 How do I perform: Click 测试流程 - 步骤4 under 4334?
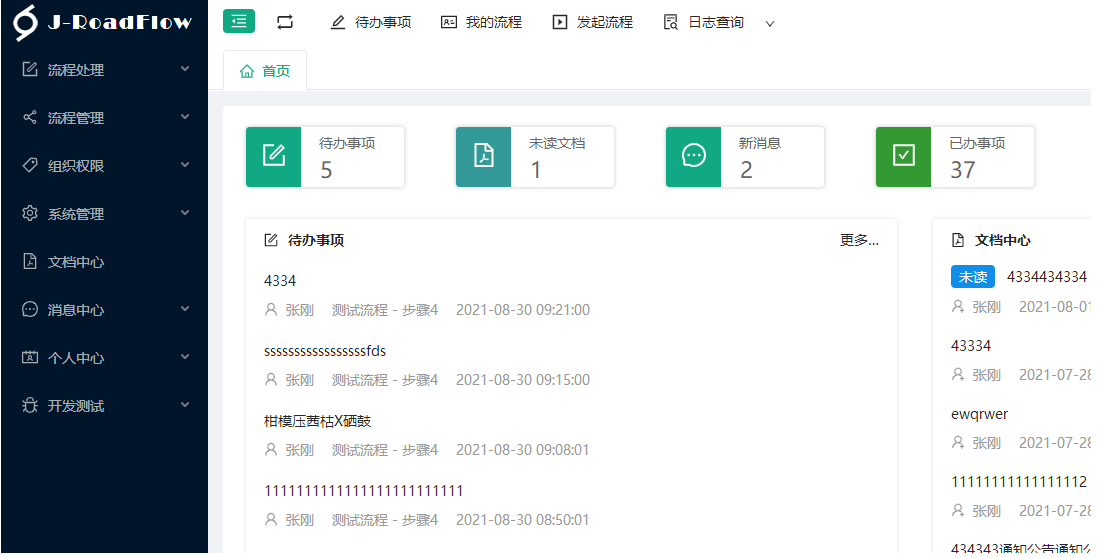[x=385, y=310]
